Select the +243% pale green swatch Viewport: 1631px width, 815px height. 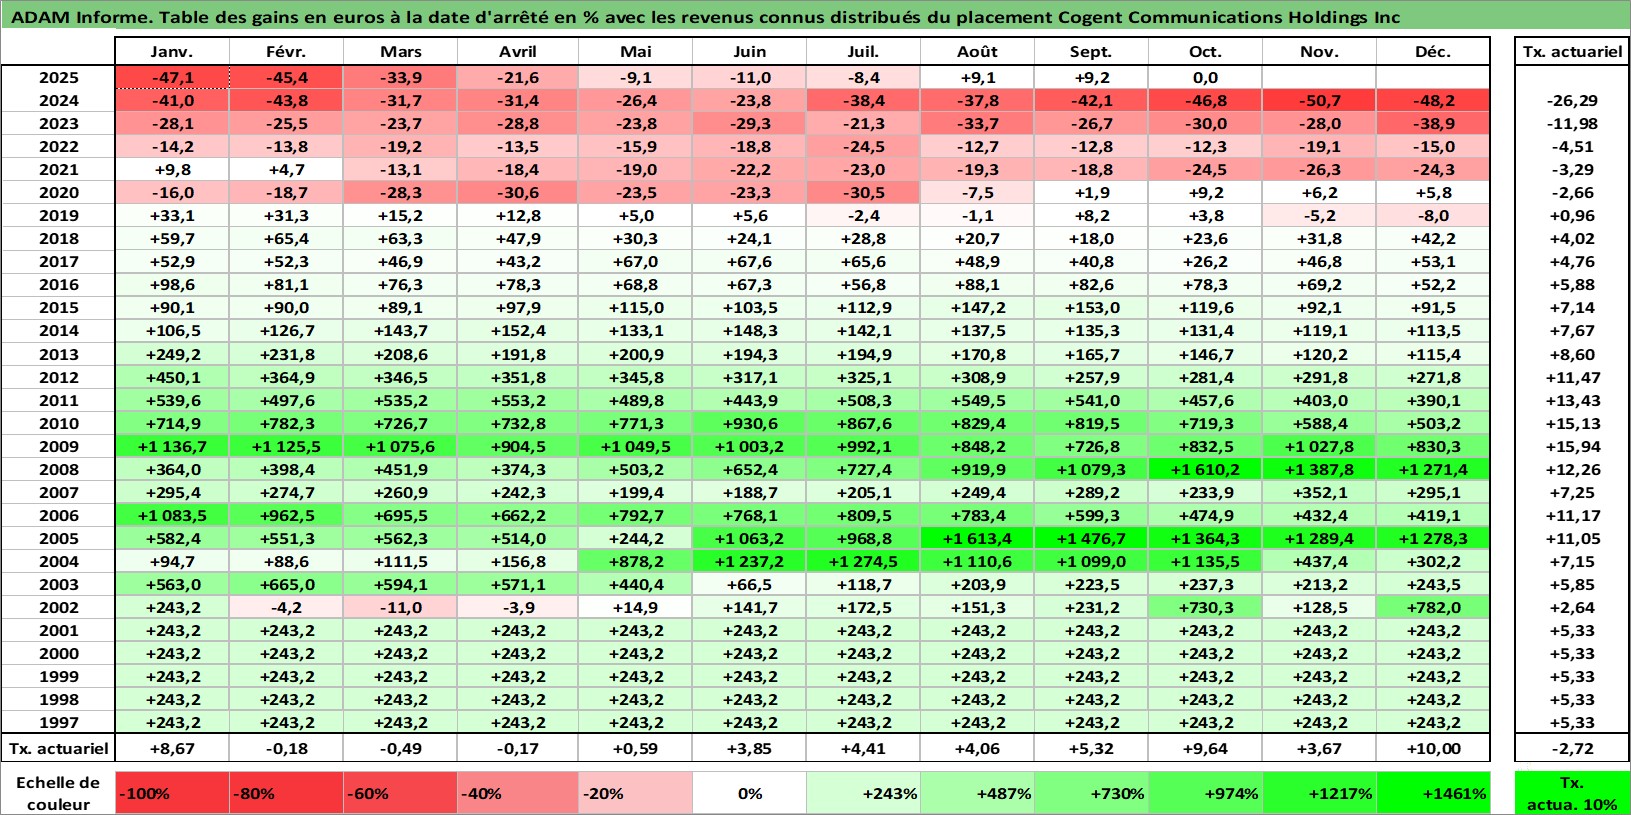(x=864, y=793)
